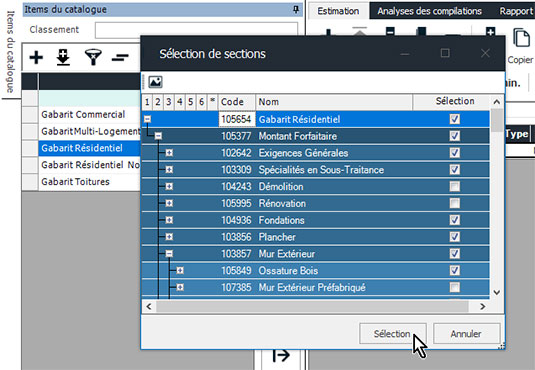The image size is (535, 370).
Task: Switch to Analyses des compilations tab
Action: pyautogui.click(x=429, y=11)
